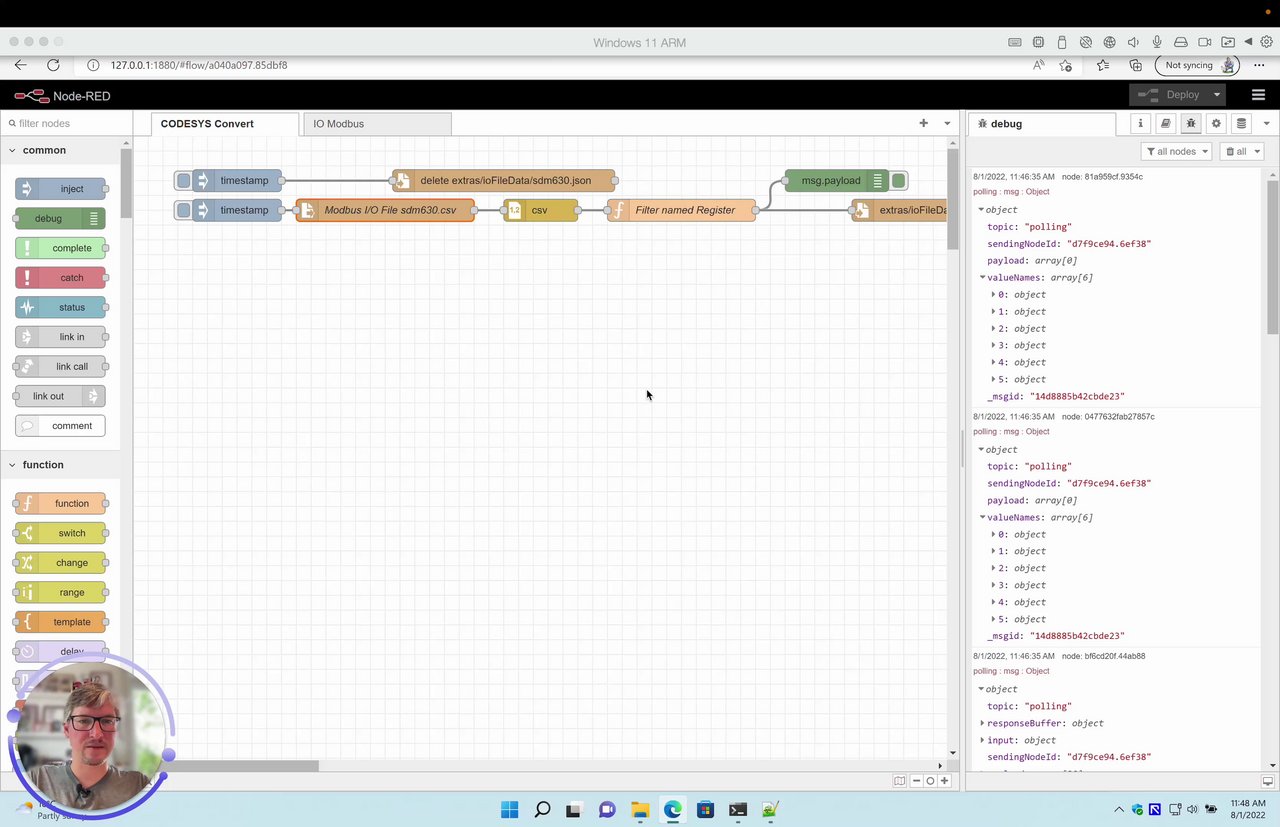Select the complete node in the palette
This screenshot has width=1280, height=827.
click(x=61, y=248)
